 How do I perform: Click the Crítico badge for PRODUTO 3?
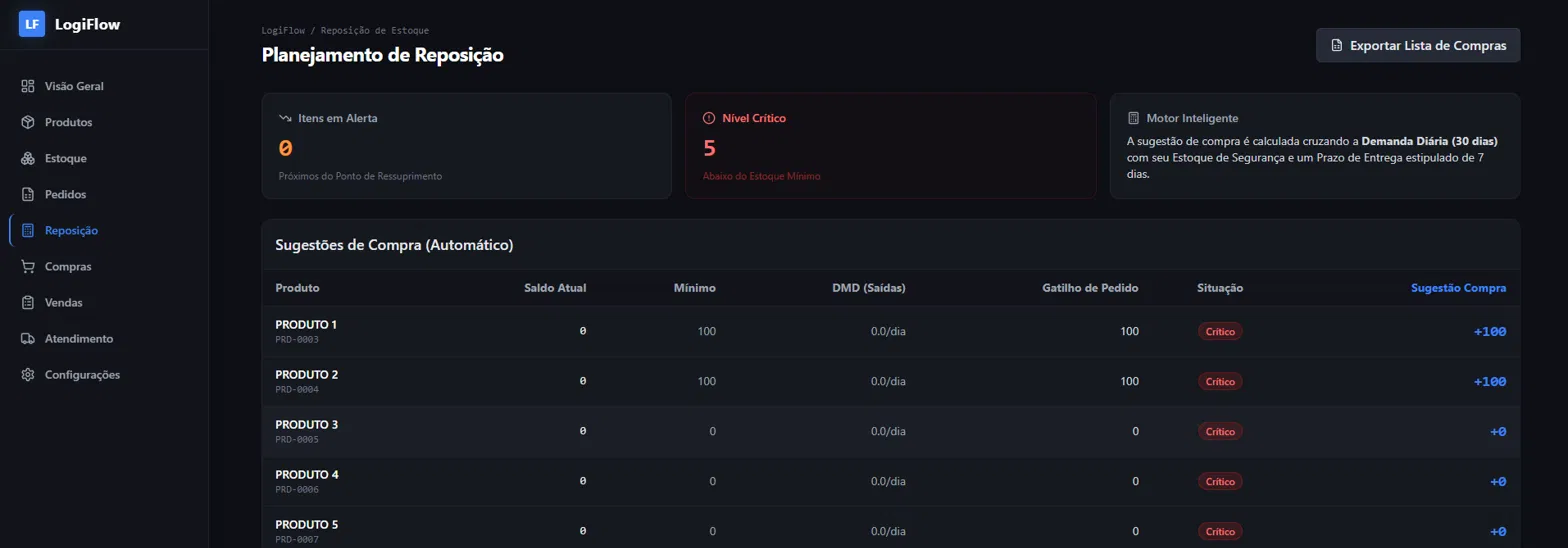pos(1220,431)
